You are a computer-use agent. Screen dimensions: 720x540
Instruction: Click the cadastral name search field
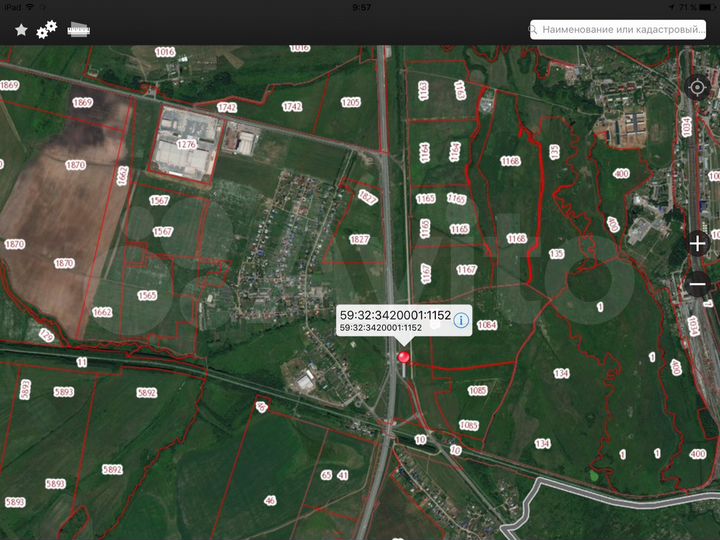pyautogui.click(x=625, y=30)
